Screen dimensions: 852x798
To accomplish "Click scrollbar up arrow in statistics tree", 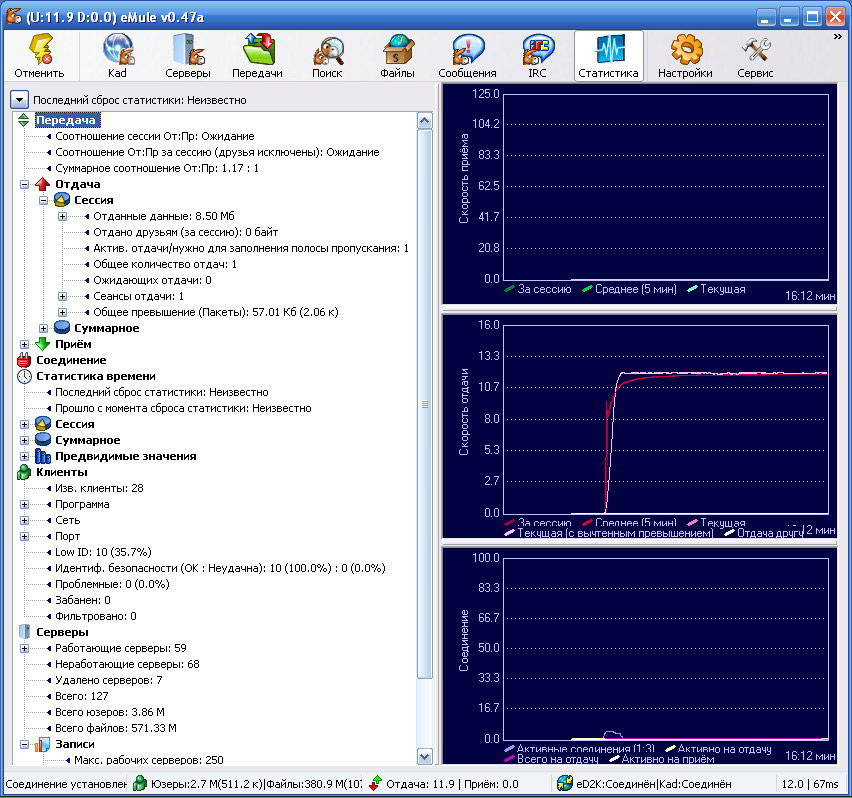I will (425, 121).
